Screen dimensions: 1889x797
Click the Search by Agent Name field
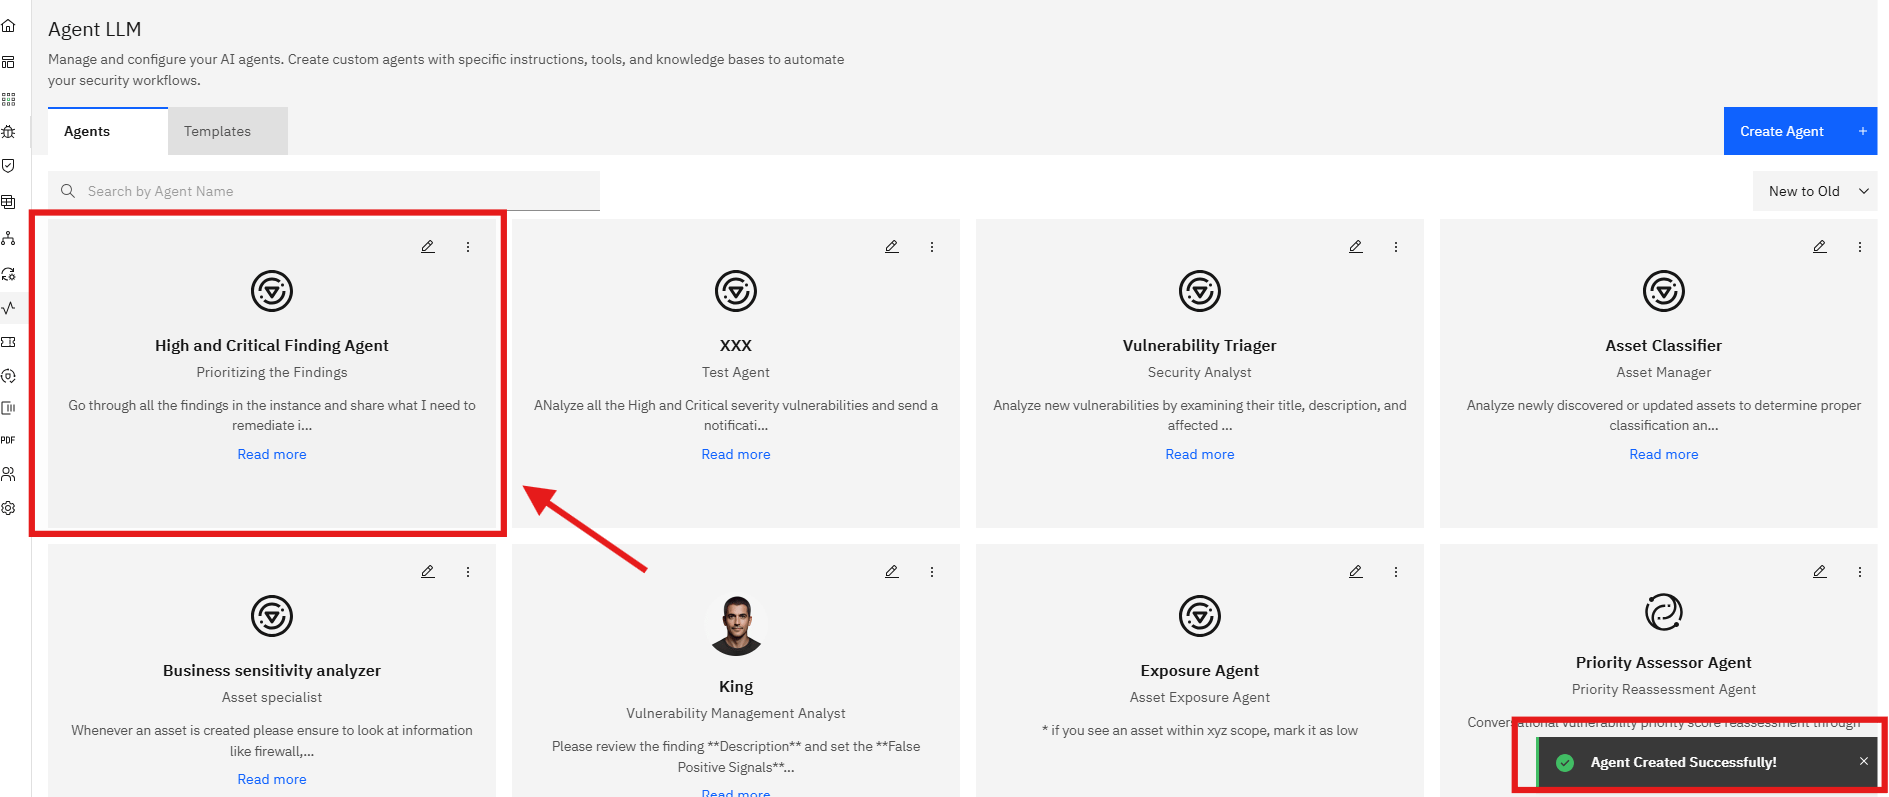click(x=324, y=191)
